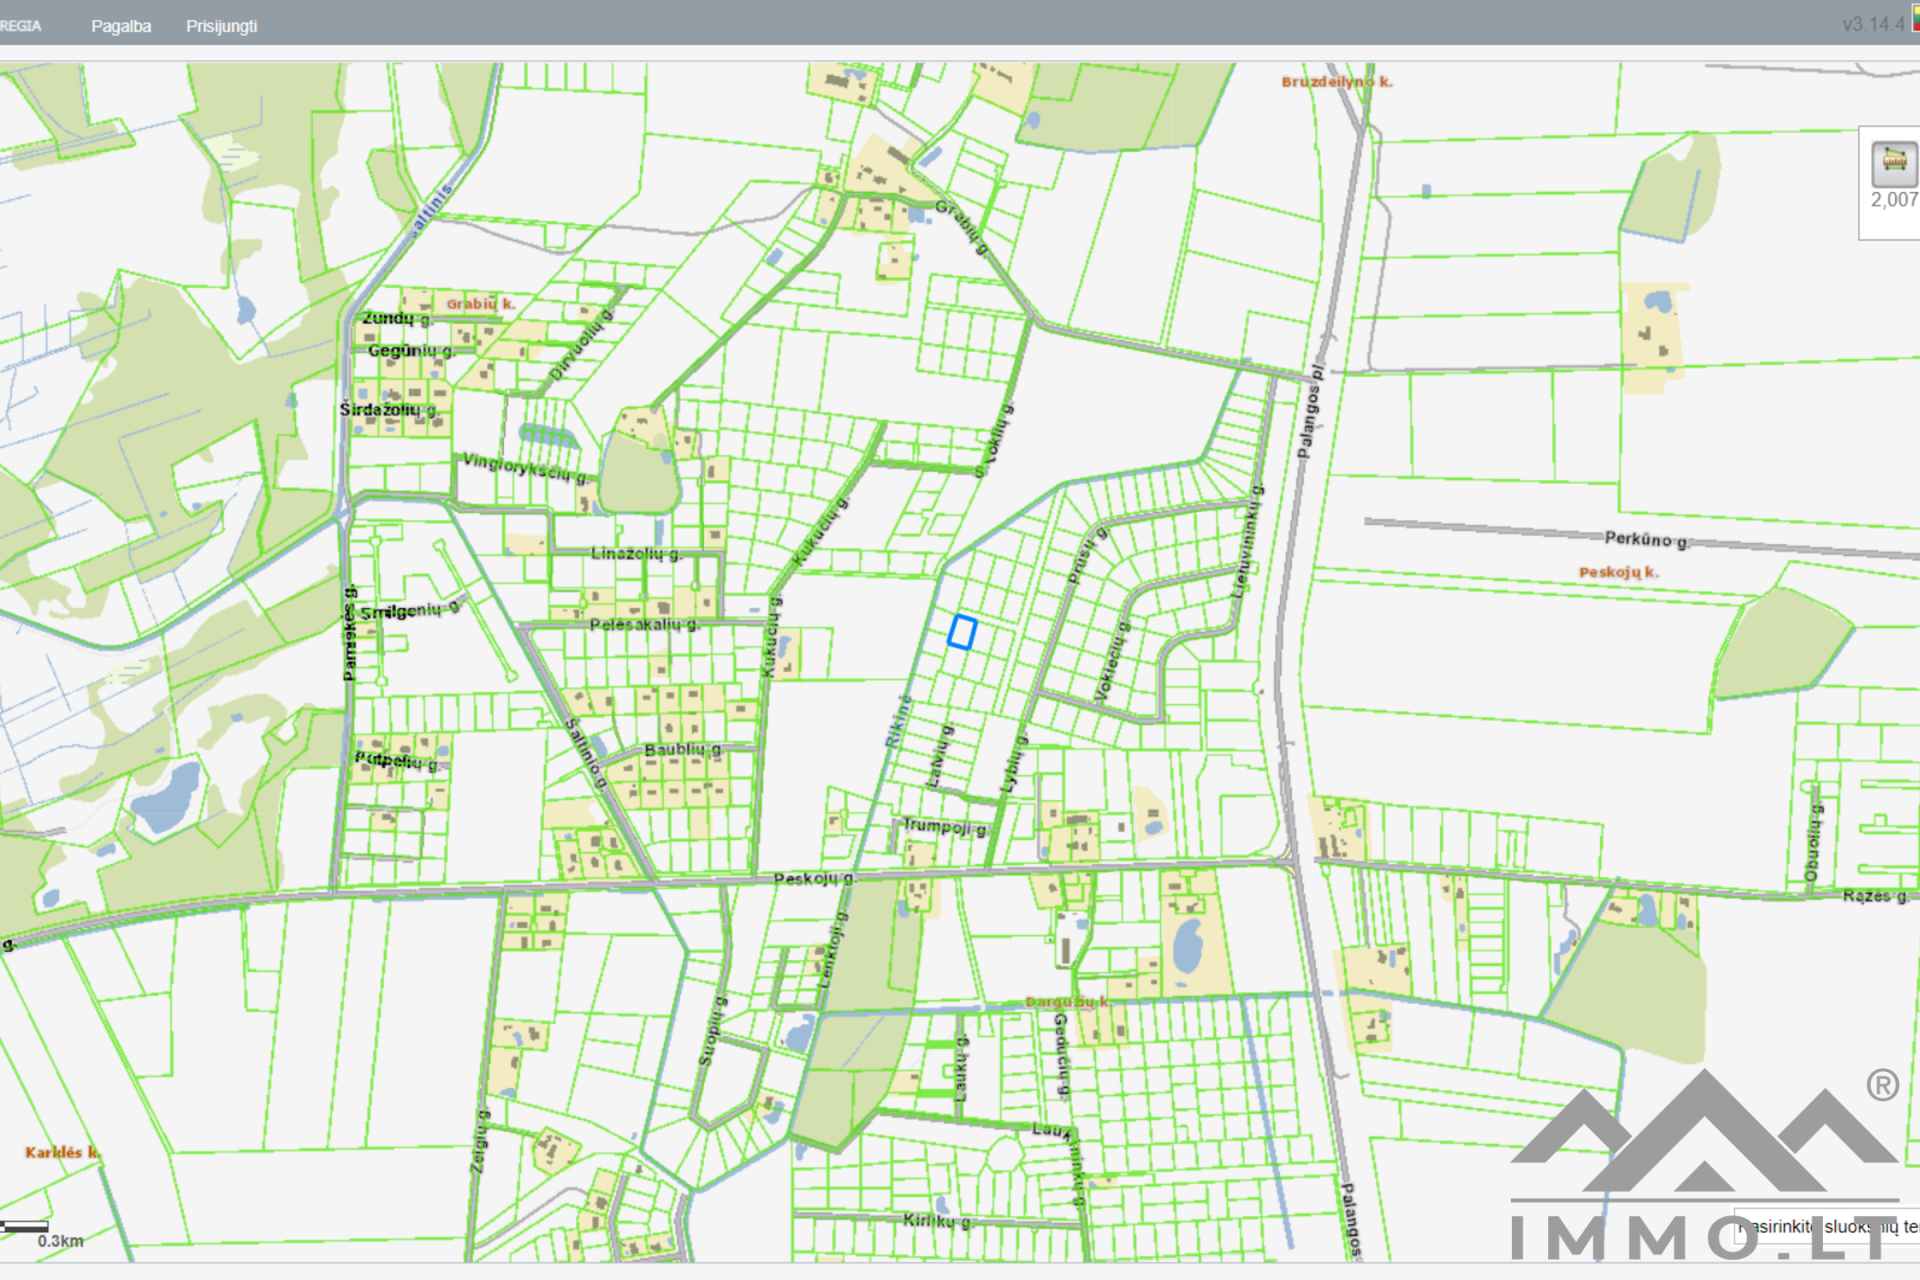The height and width of the screenshot is (1280, 1920).
Task: Click the Pelėsakalių g. street label
Action: click(x=644, y=625)
